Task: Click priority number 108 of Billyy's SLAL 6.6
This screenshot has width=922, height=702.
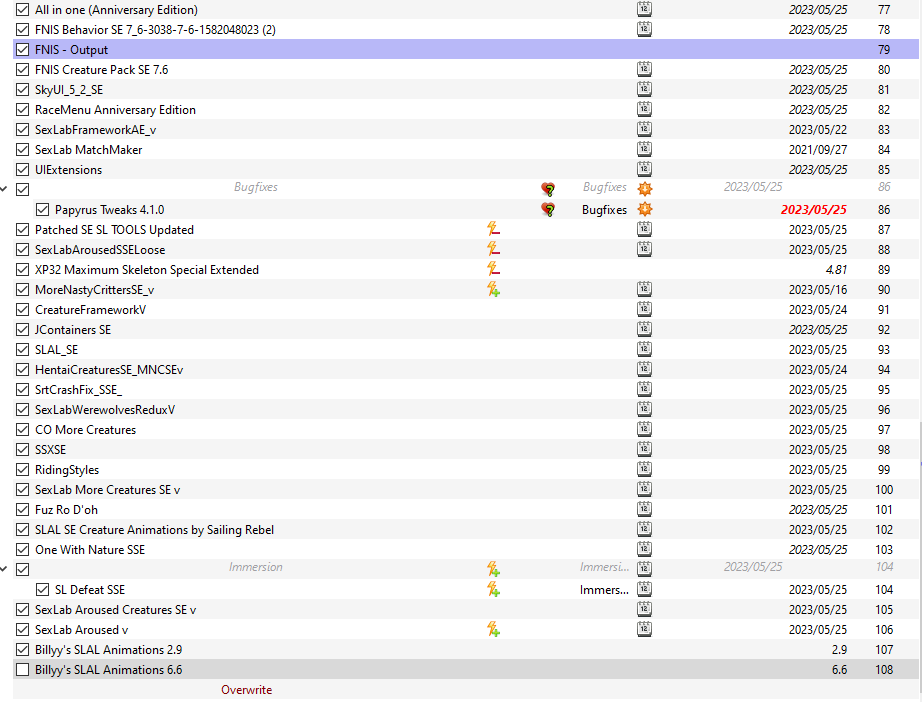Action: pos(884,669)
